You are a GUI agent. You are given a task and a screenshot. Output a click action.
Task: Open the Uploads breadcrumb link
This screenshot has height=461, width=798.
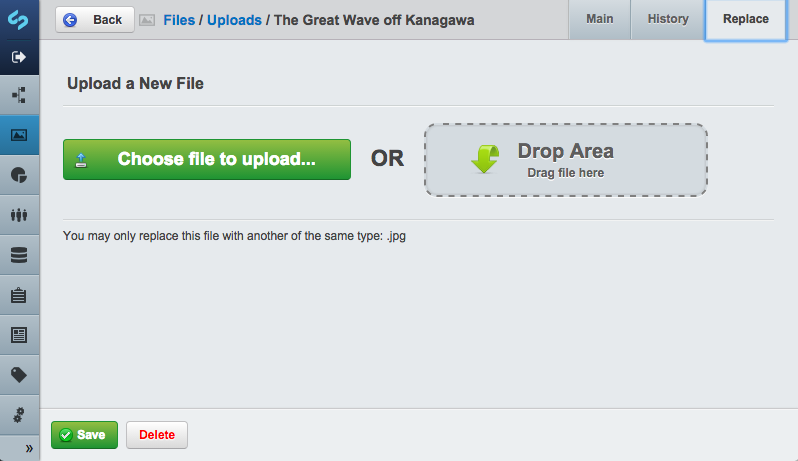[234, 20]
